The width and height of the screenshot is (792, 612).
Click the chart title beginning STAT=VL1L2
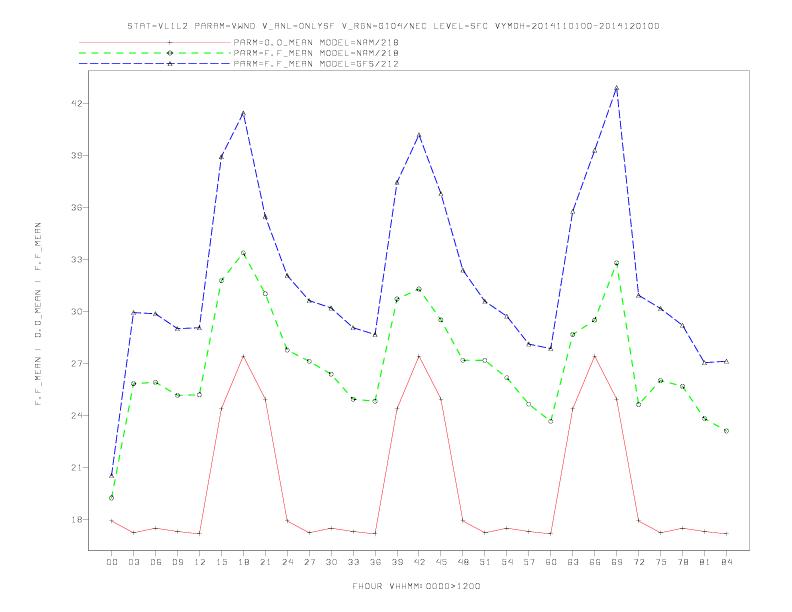point(393,26)
